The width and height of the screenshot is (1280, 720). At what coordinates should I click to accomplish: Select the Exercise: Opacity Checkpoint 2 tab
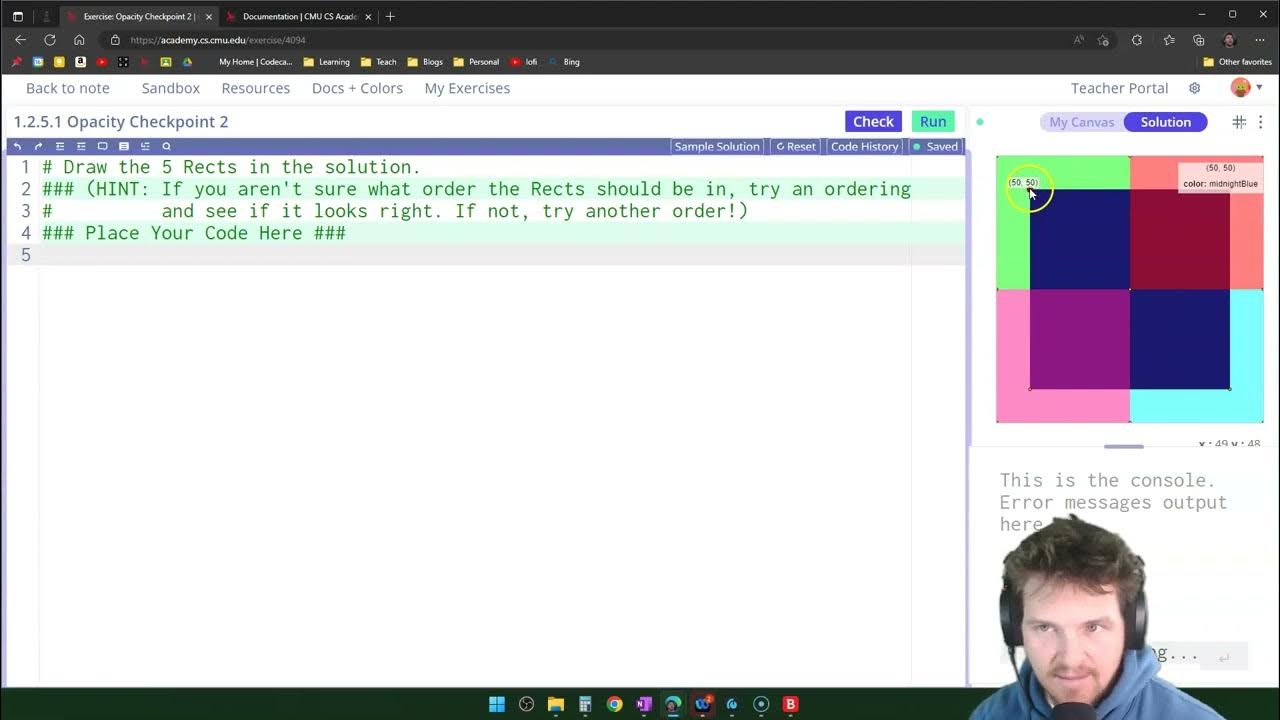(137, 16)
